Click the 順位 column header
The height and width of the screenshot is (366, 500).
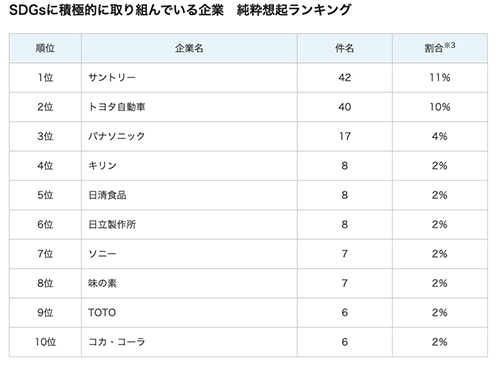click(45, 48)
